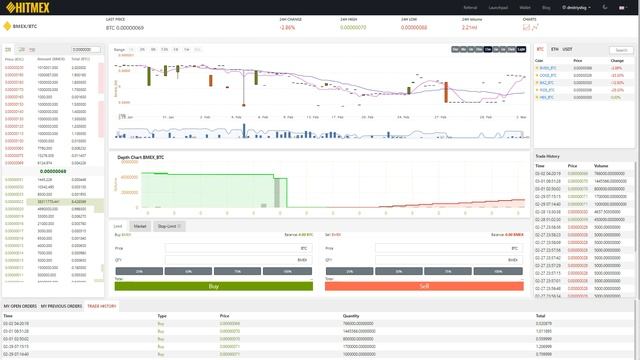Switch to the Market order tab

140,226
